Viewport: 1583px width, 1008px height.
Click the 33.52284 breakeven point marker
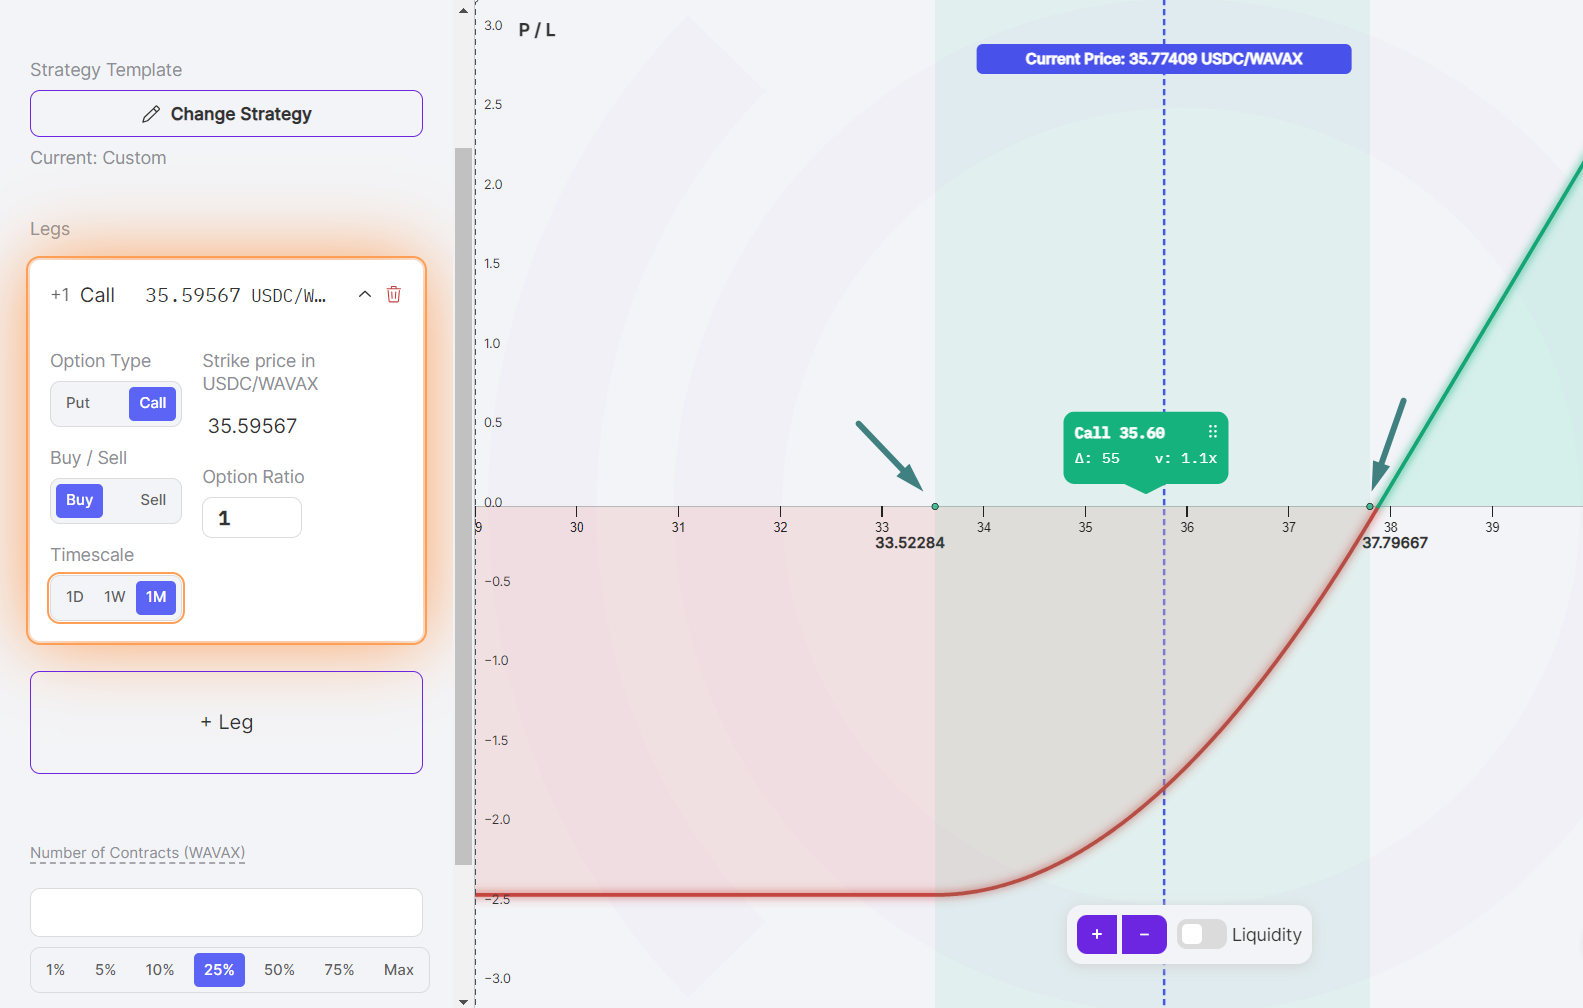(935, 507)
